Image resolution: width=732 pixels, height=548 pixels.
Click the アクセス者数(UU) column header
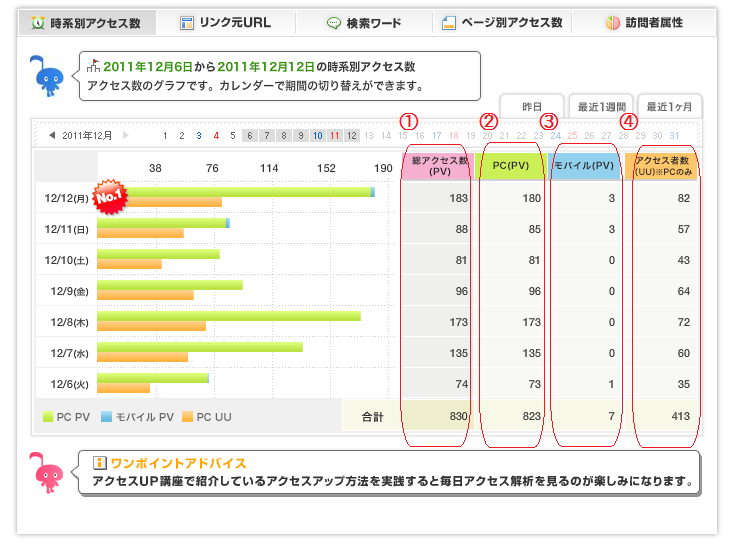click(x=662, y=166)
